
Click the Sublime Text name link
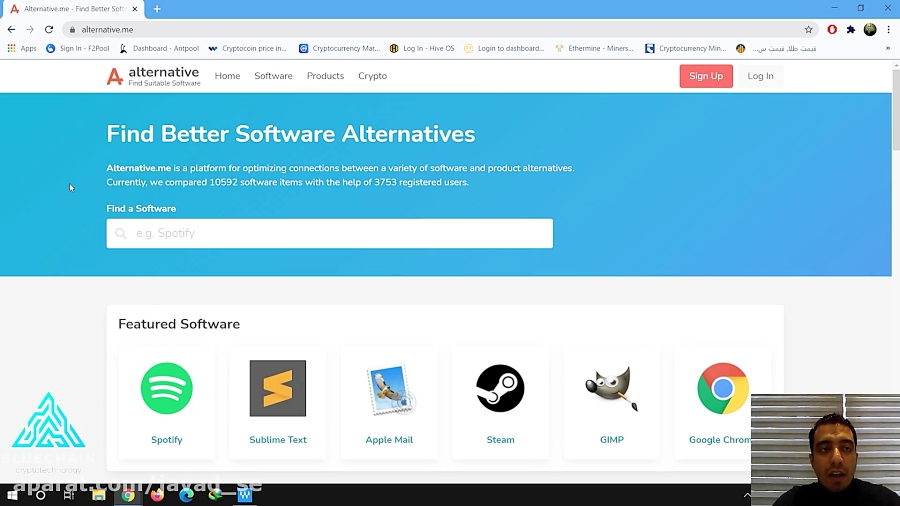(x=278, y=439)
